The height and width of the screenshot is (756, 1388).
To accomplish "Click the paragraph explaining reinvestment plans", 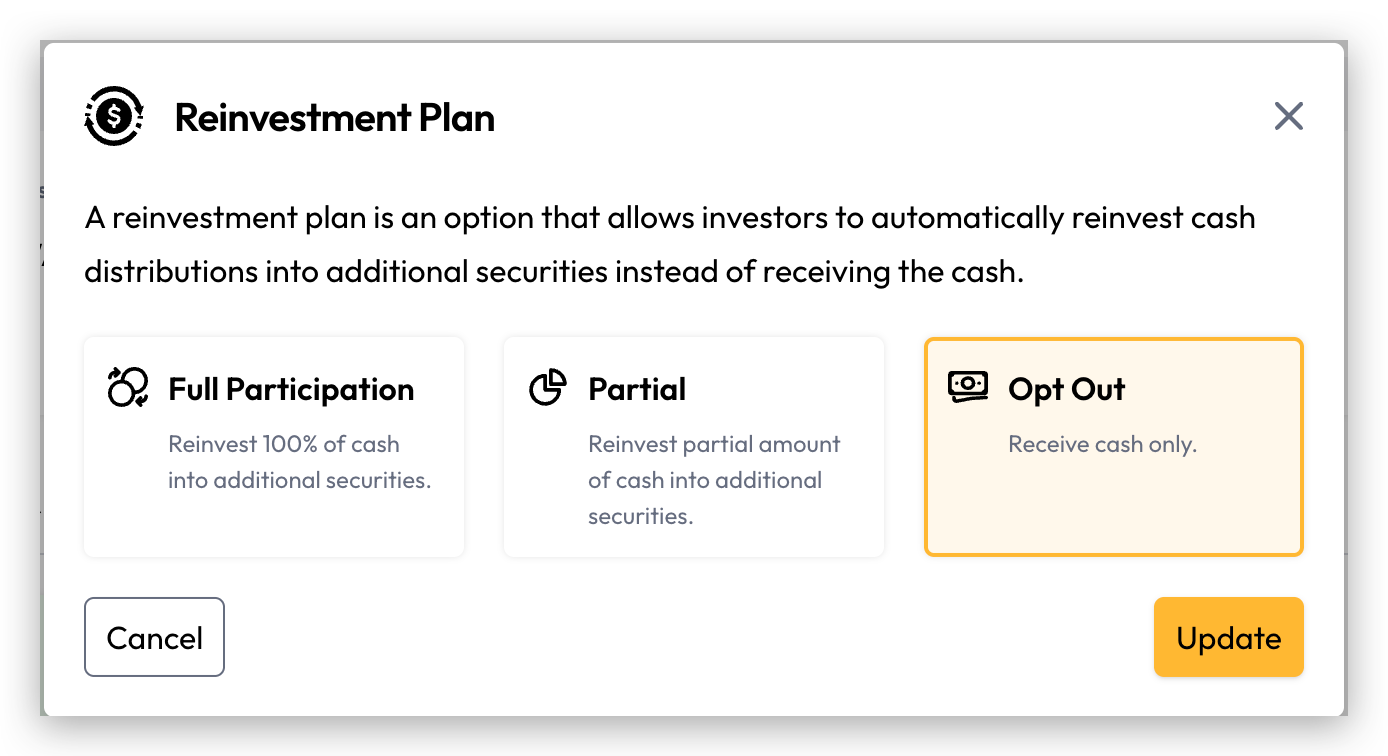I will pos(670,245).
